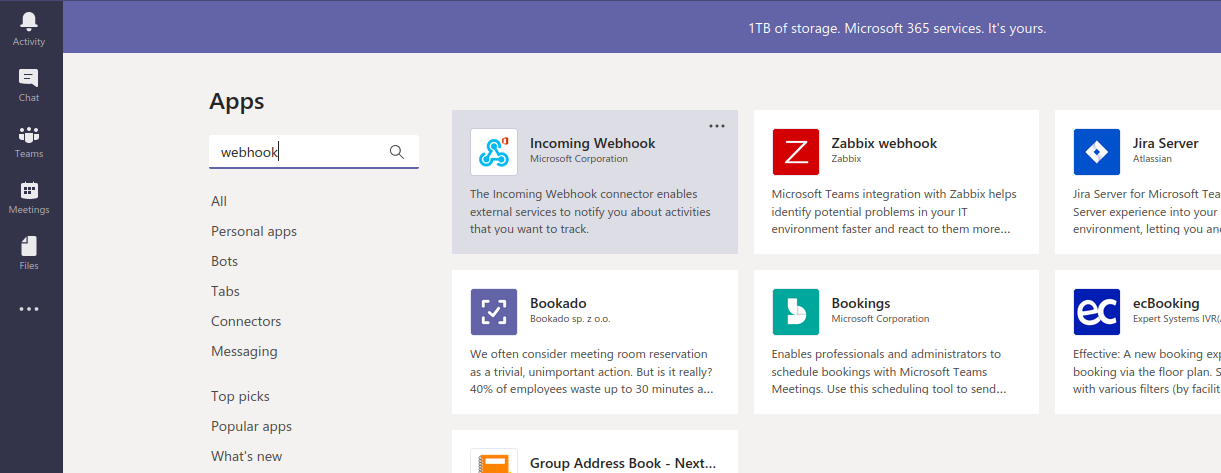Click publisher name Bookado sp. z o.o.
The height and width of the screenshot is (473, 1221).
click(x=570, y=319)
